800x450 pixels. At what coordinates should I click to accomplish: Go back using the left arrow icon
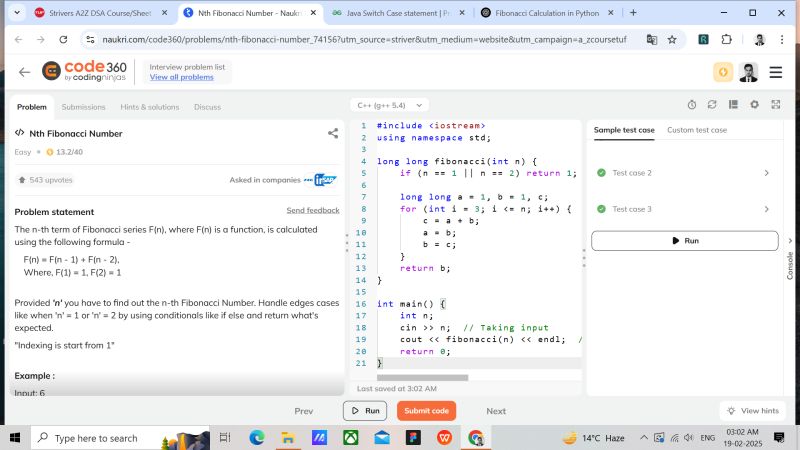tap(24, 72)
